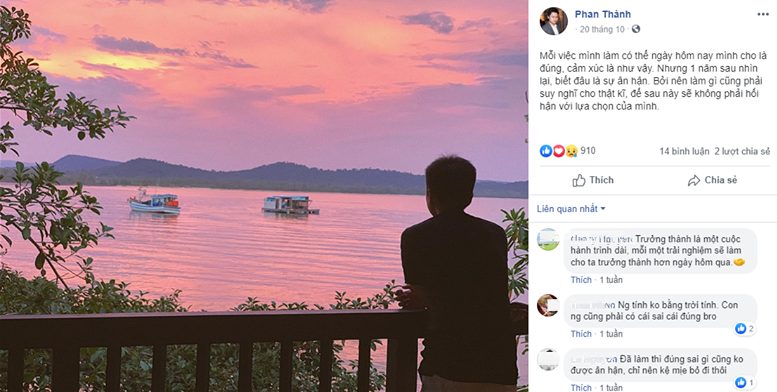Like the first comment via Thích
This screenshot has width=777, height=392.
(581, 280)
